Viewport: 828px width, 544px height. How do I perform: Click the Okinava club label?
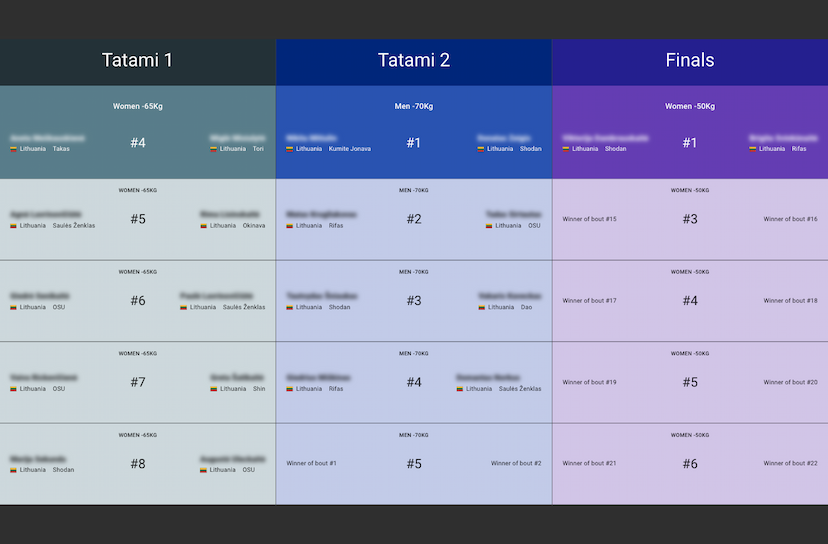[x=254, y=226]
